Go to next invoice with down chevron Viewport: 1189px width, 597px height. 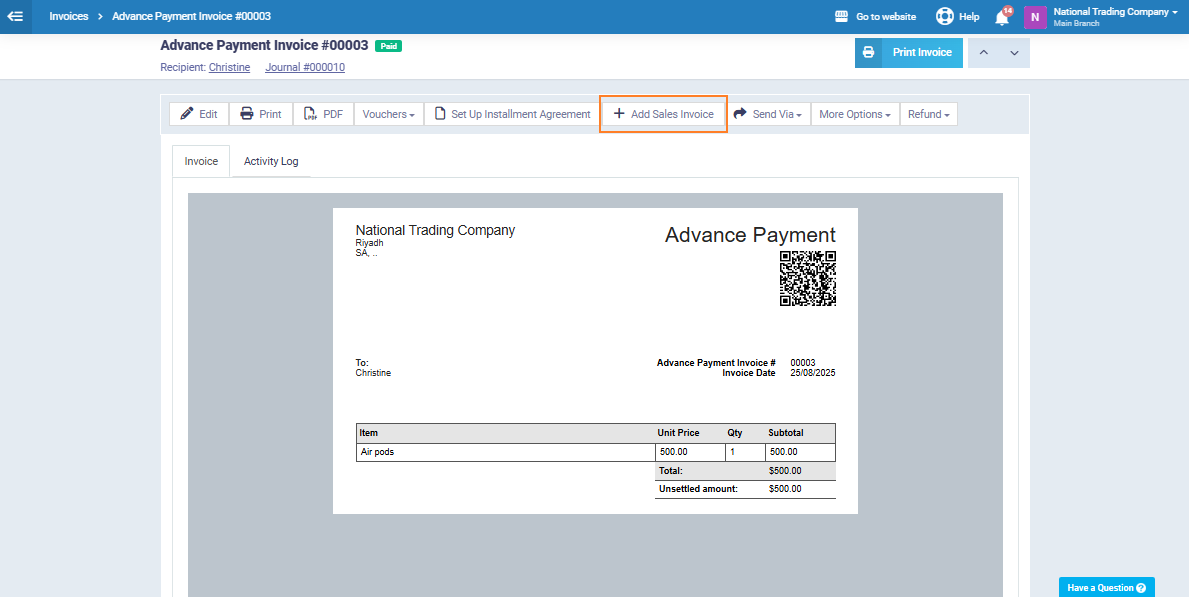click(x=1015, y=52)
